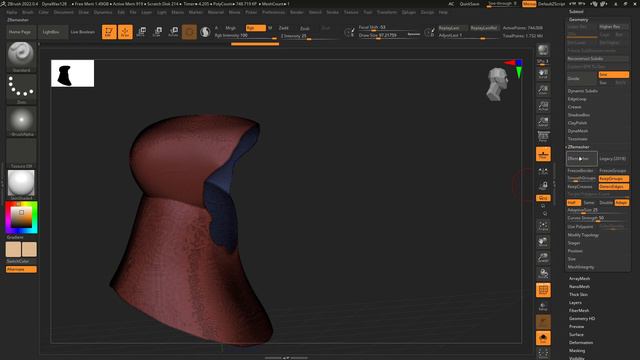This screenshot has width=640, height=360.
Task: Click the Move view icon
Action: pyautogui.click(x=543, y=242)
